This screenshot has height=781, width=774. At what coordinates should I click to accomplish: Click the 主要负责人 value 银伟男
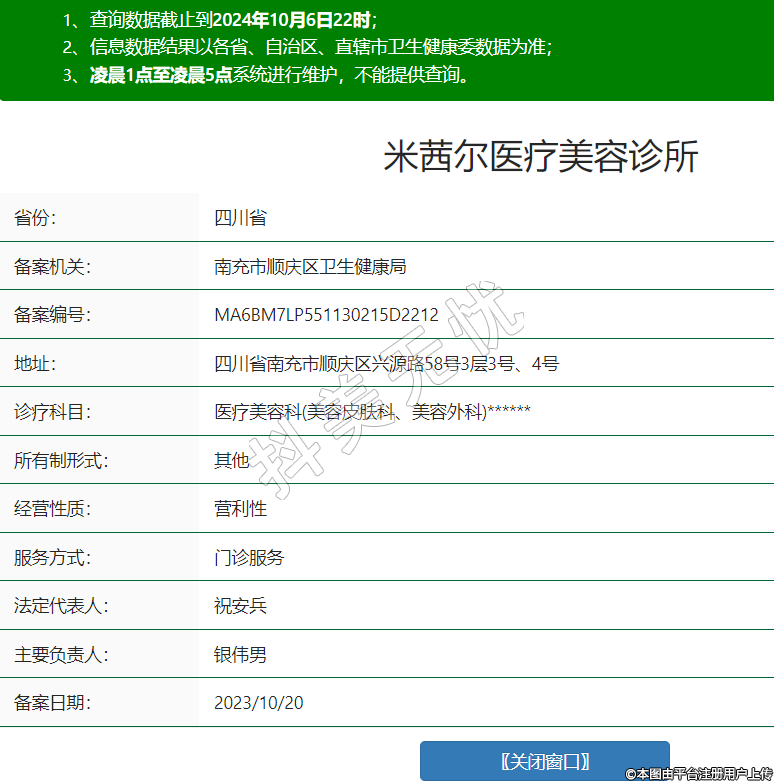click(240, 655)
